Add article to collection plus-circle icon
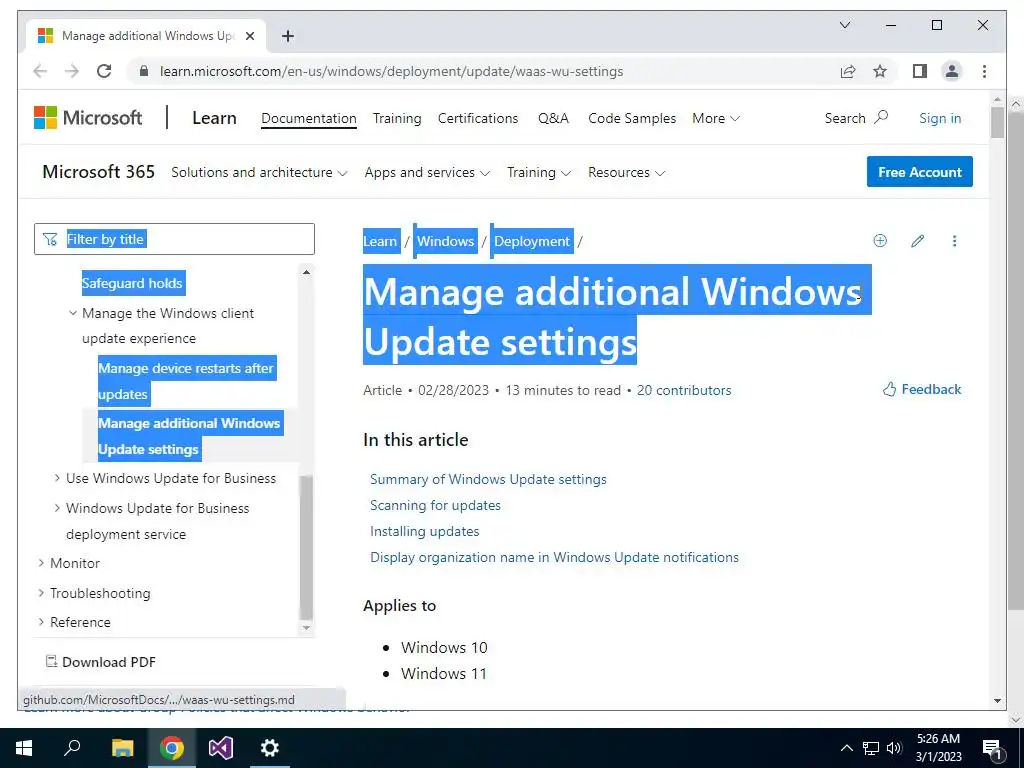 [x=880, y=241]
